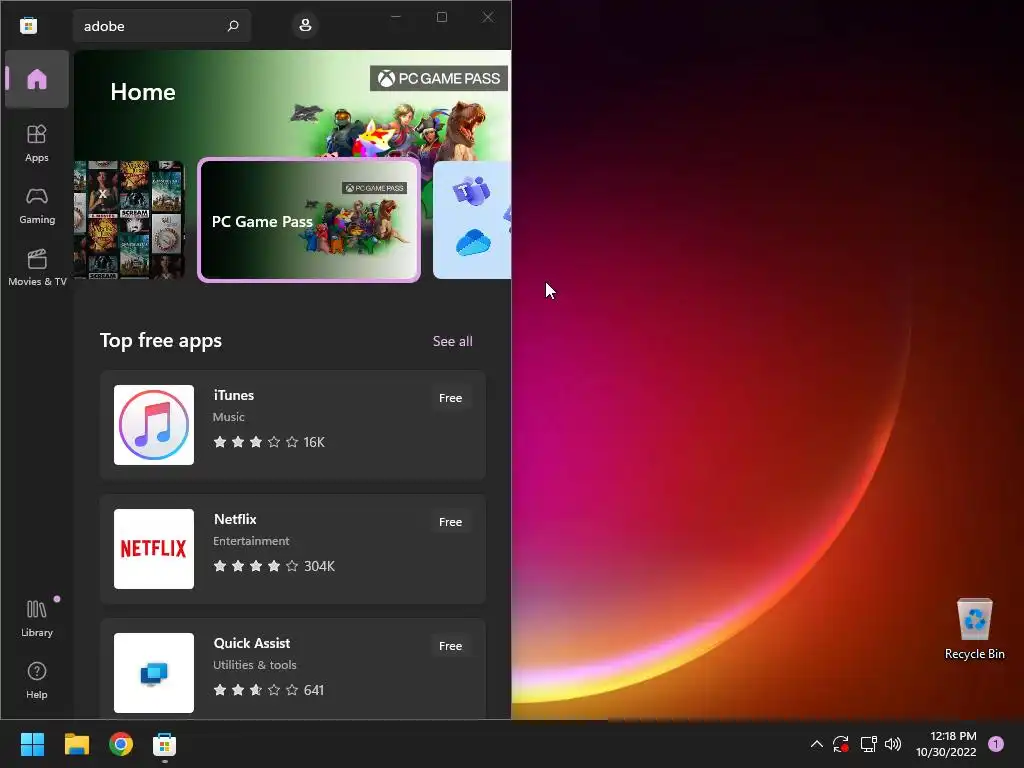1024x768 pixels.
Task: Open the movies collage carousel card
Action: coord(129,220)
